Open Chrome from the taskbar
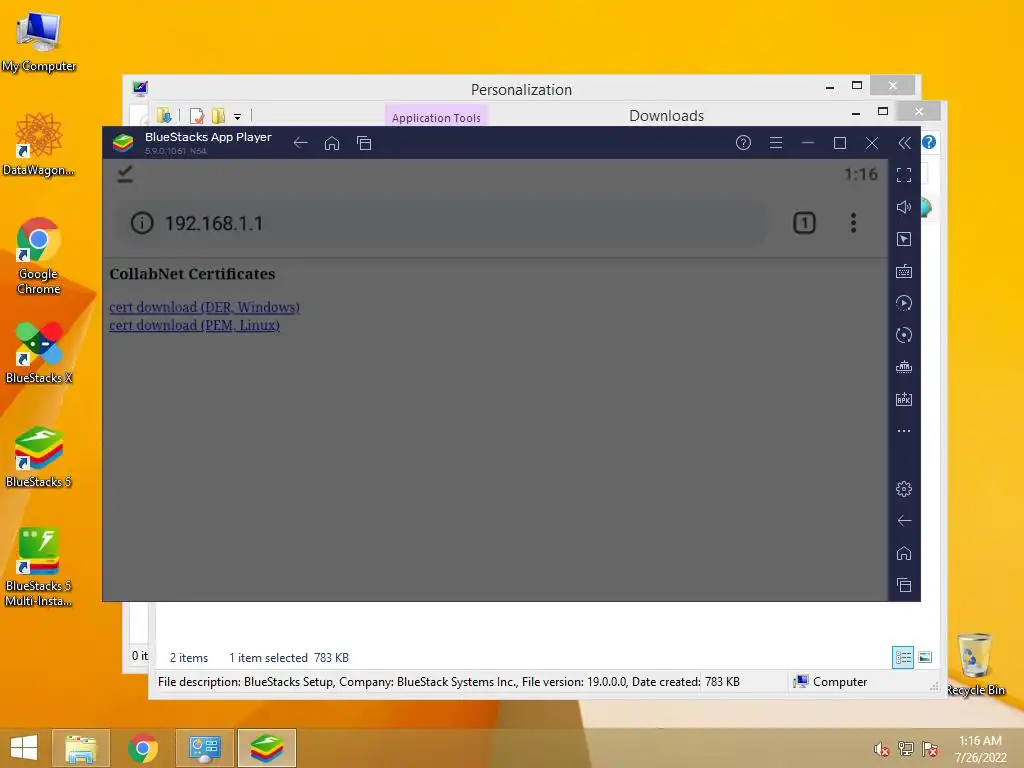The width and height of the screenshot is (1024, 768). pos(143,748)
